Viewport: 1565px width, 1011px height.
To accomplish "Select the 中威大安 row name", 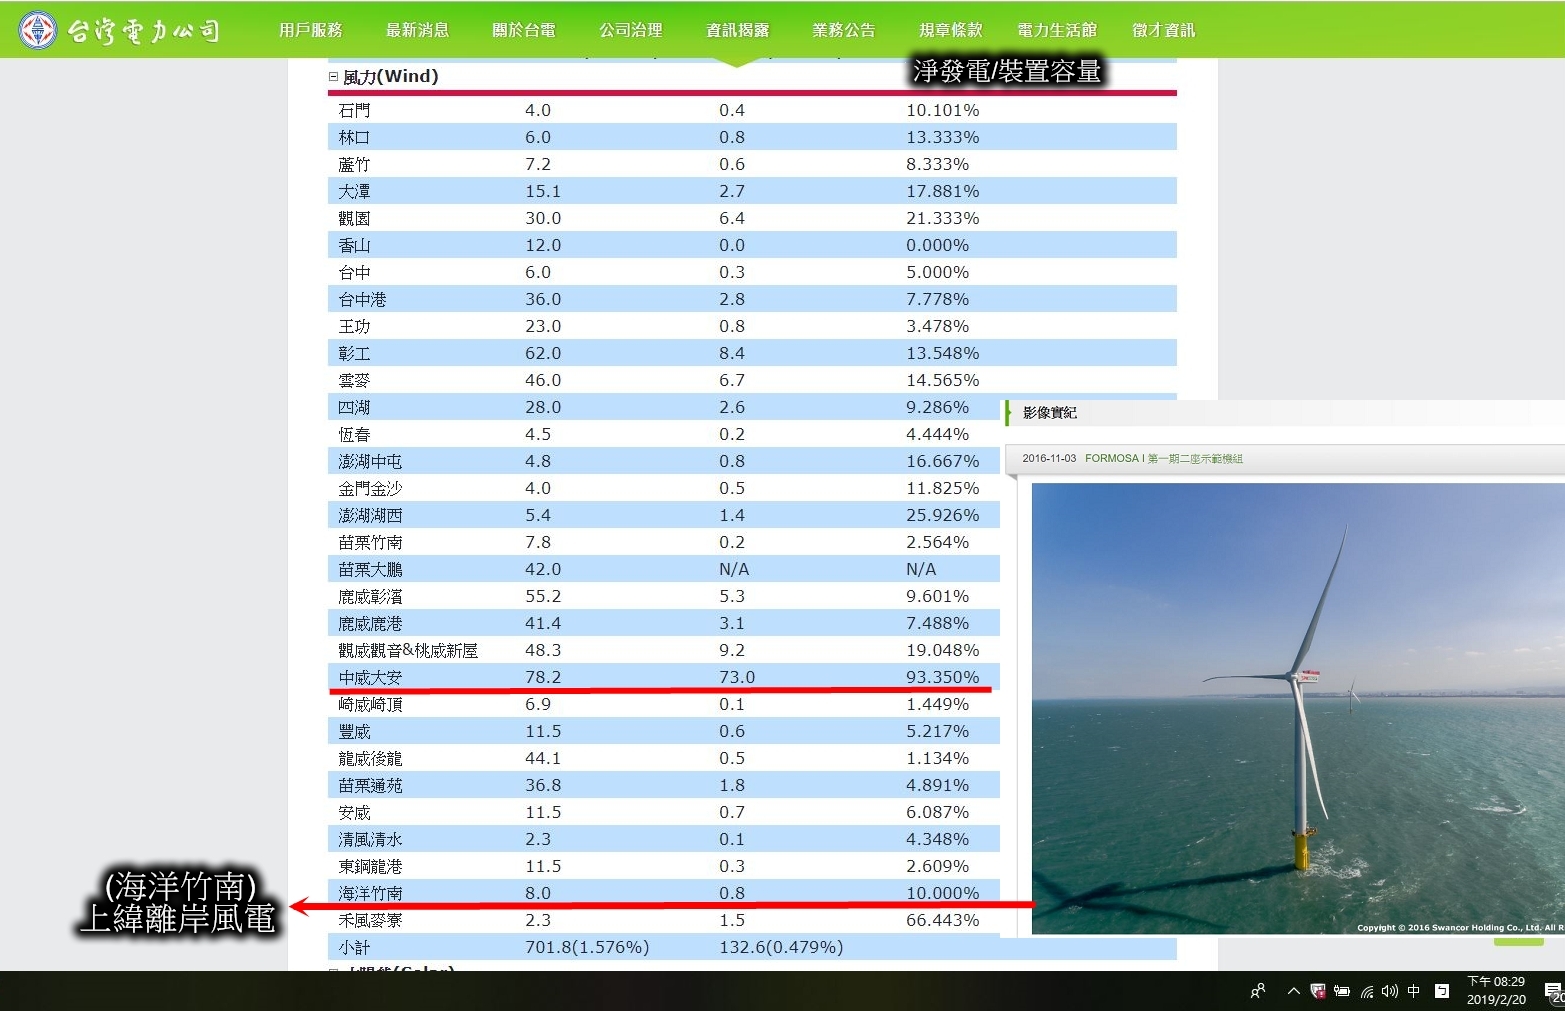I will pyautogui.click(x=370, y=677).
